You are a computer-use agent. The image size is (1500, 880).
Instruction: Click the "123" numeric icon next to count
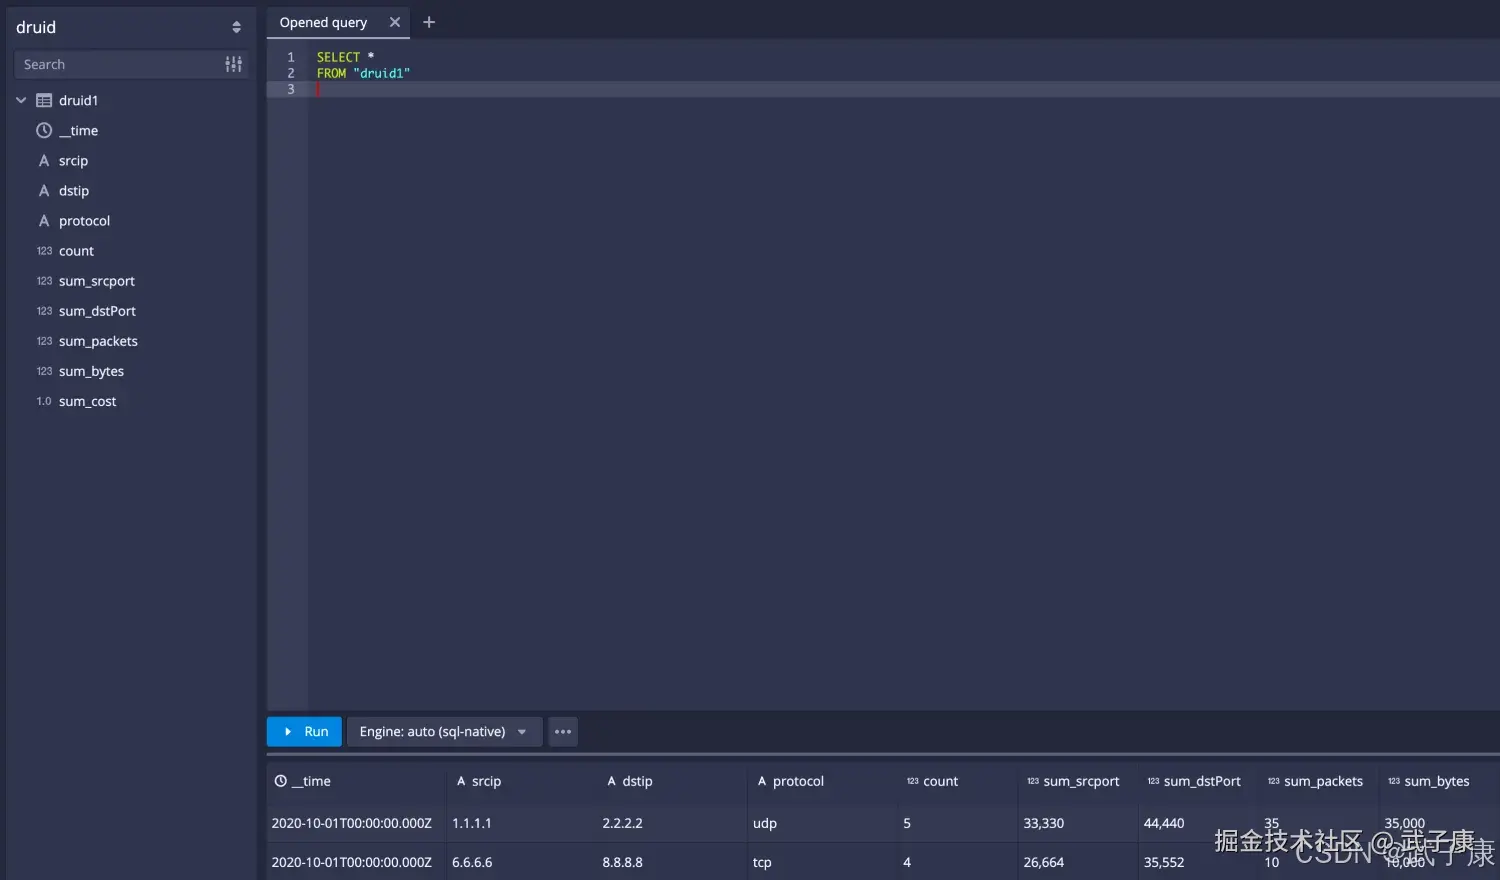coord(44,250)
